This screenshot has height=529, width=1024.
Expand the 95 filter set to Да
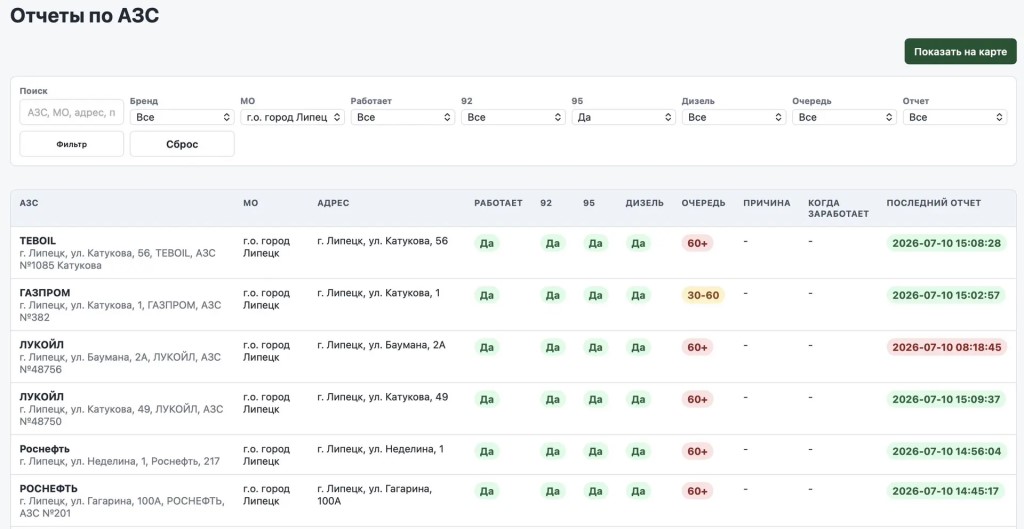[x=623, y=117]
